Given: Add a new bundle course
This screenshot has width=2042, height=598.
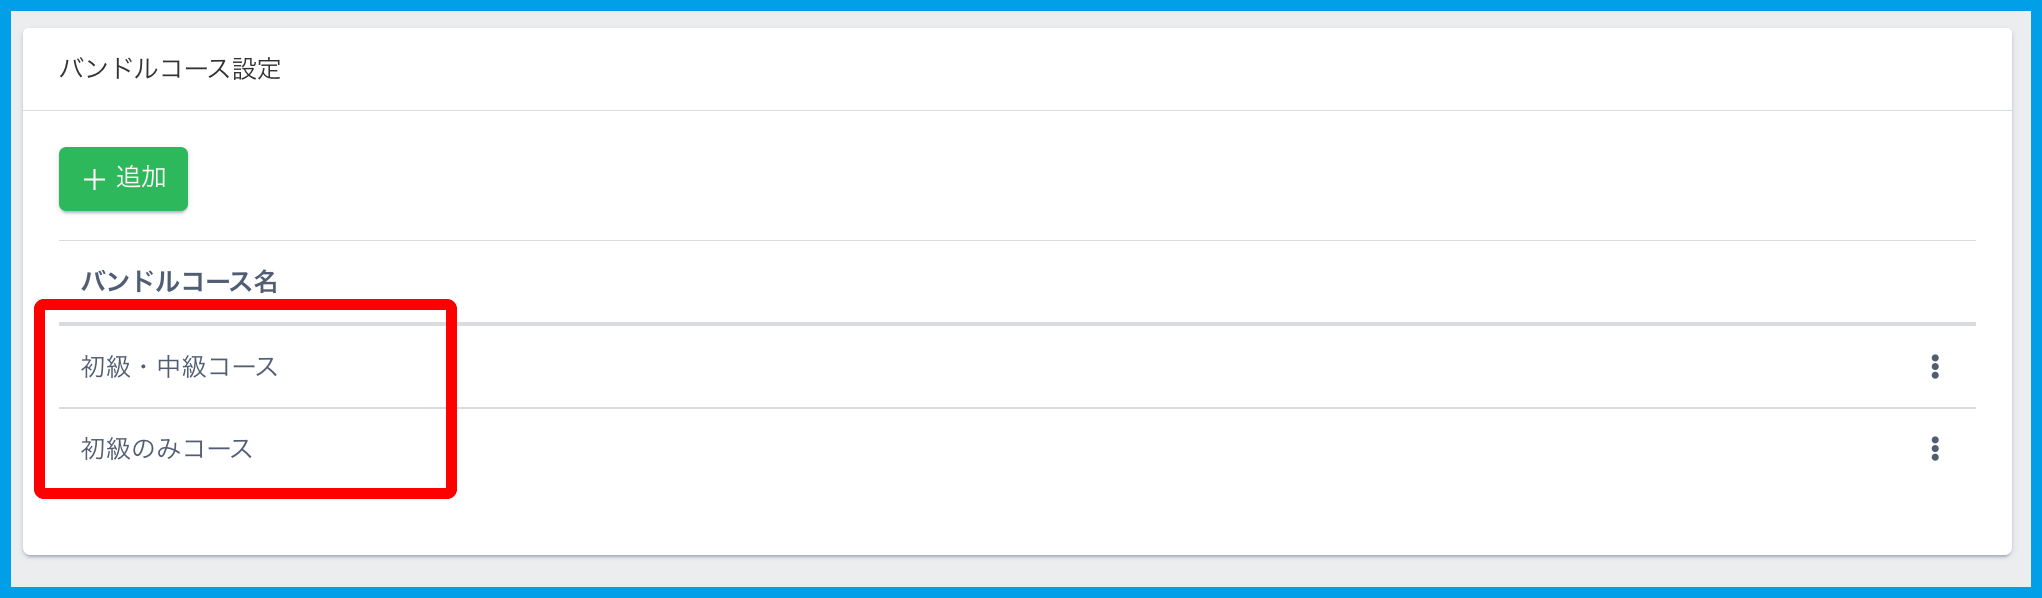Looking at the screenshot, I should point(123,179).
